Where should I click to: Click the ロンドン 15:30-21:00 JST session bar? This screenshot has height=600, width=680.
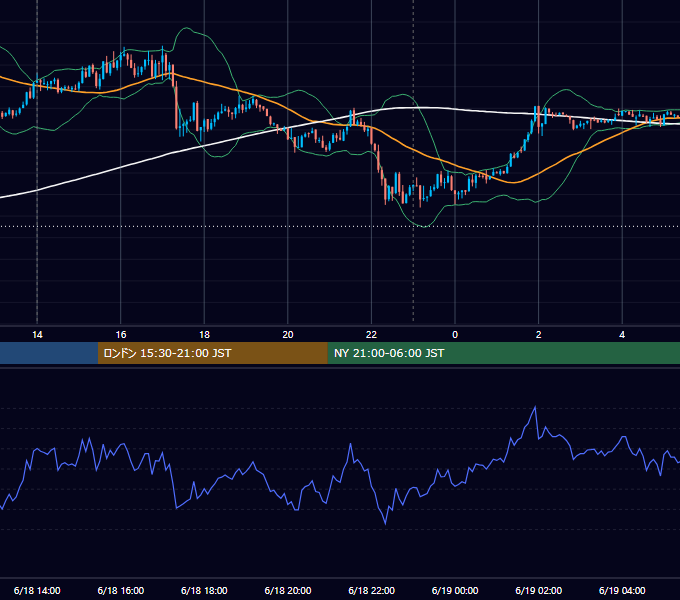coord(212,353)
